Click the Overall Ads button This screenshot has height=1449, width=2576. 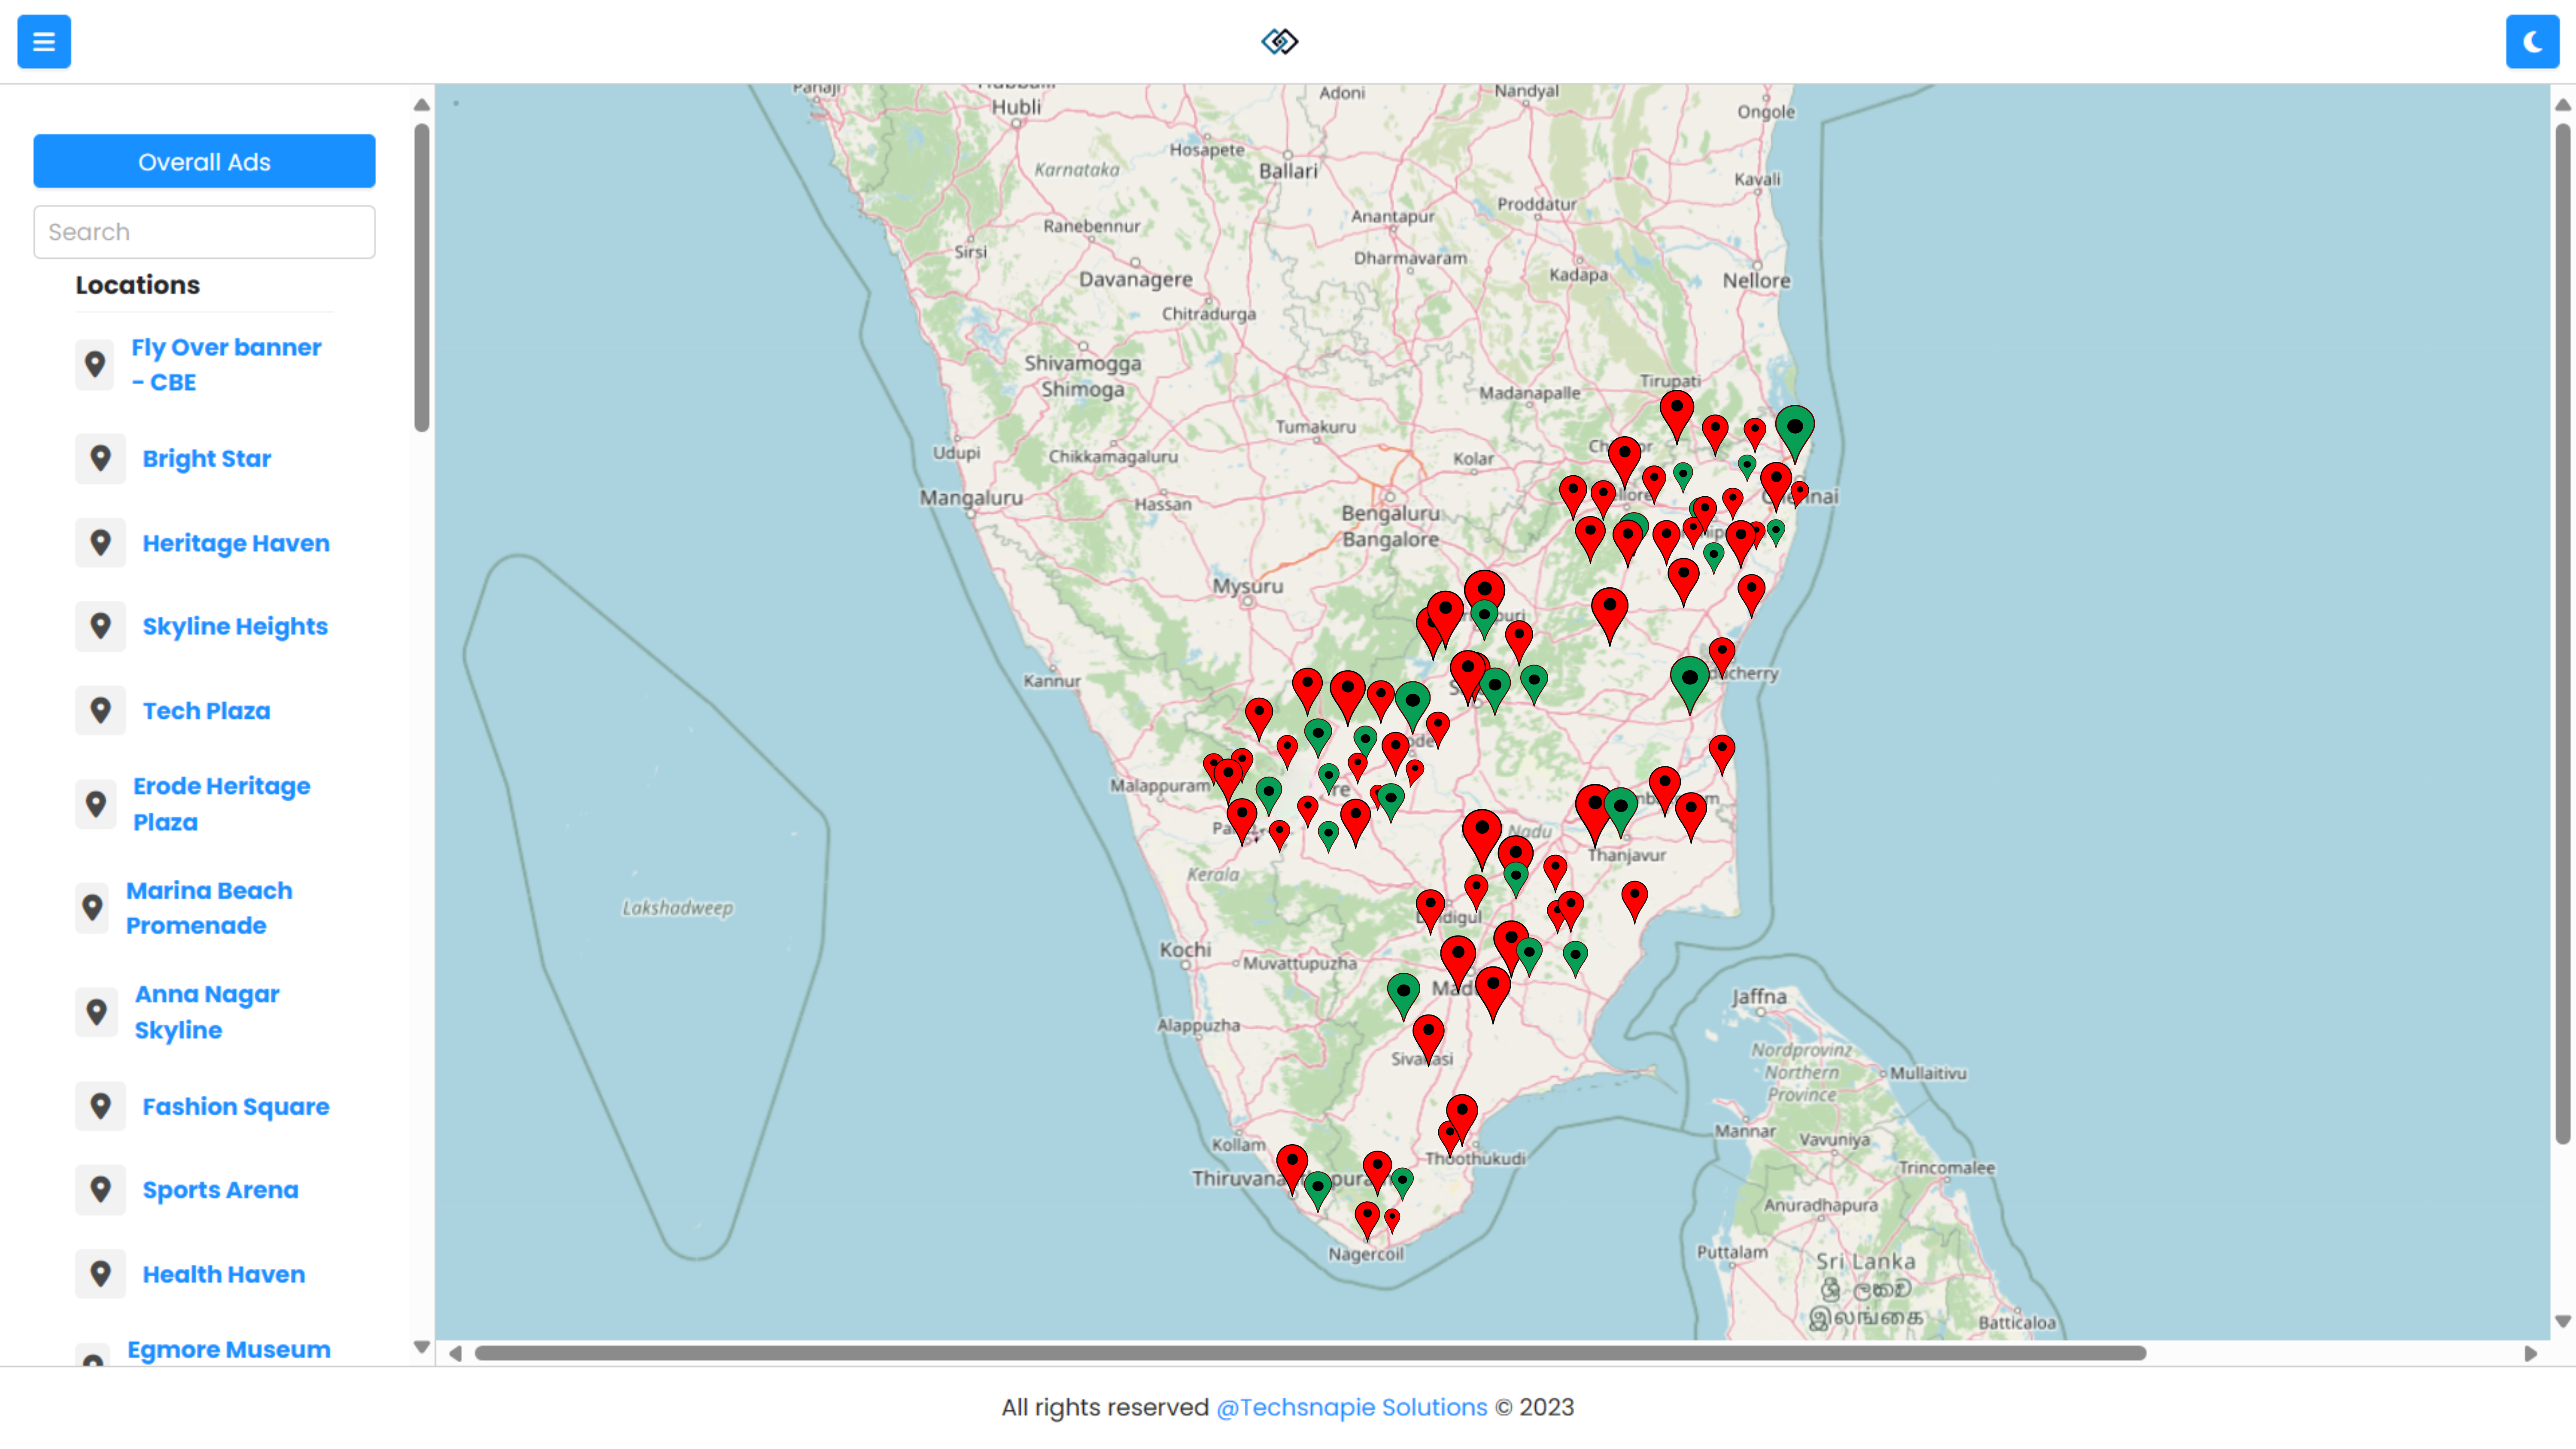pyautogui.click(x=204, y=161)
